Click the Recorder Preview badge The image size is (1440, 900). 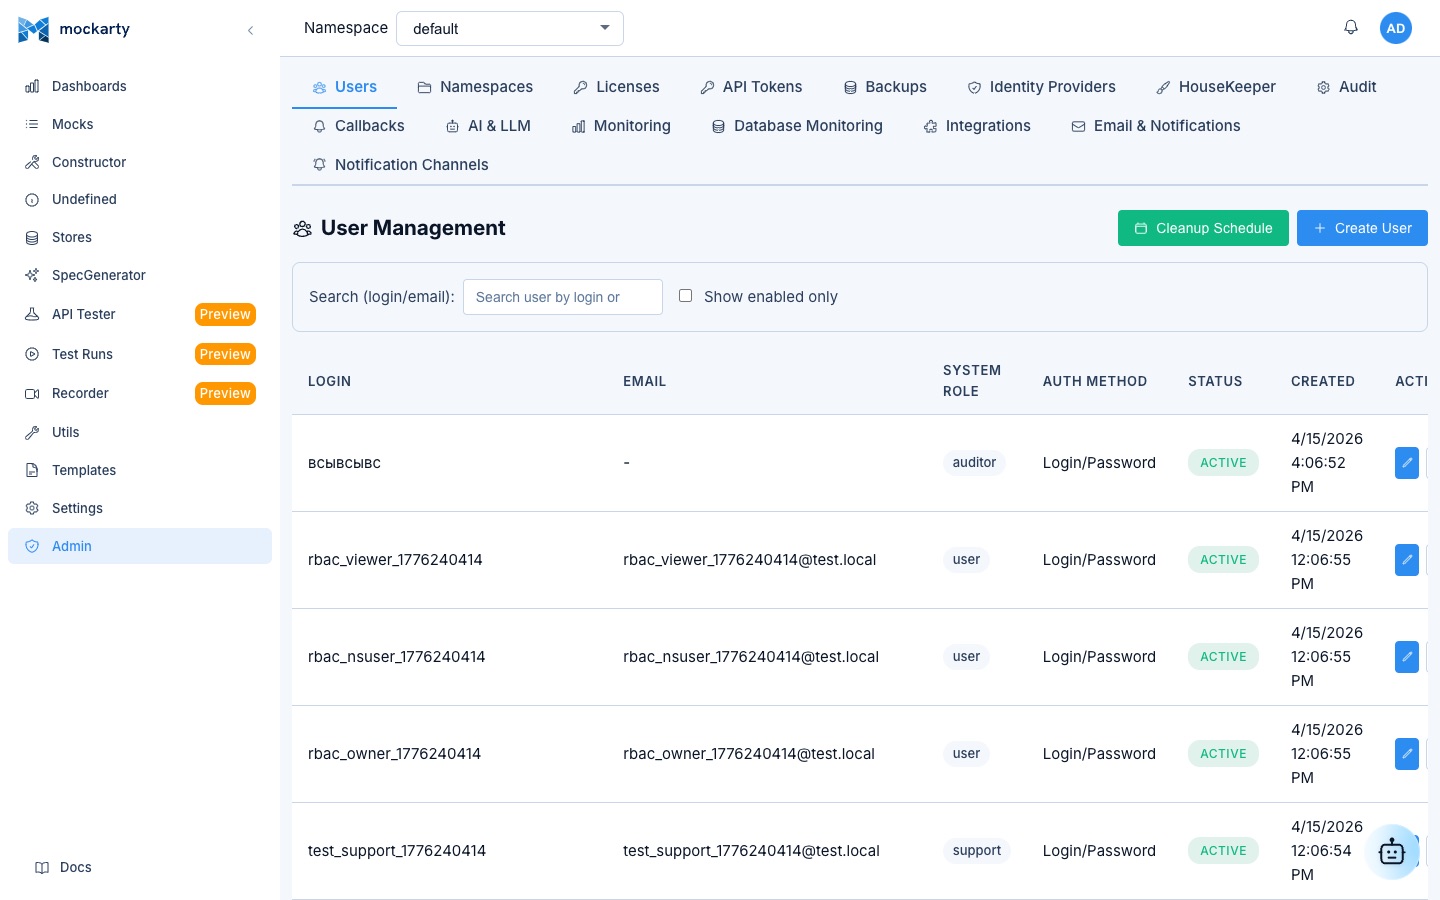point(225,393)
